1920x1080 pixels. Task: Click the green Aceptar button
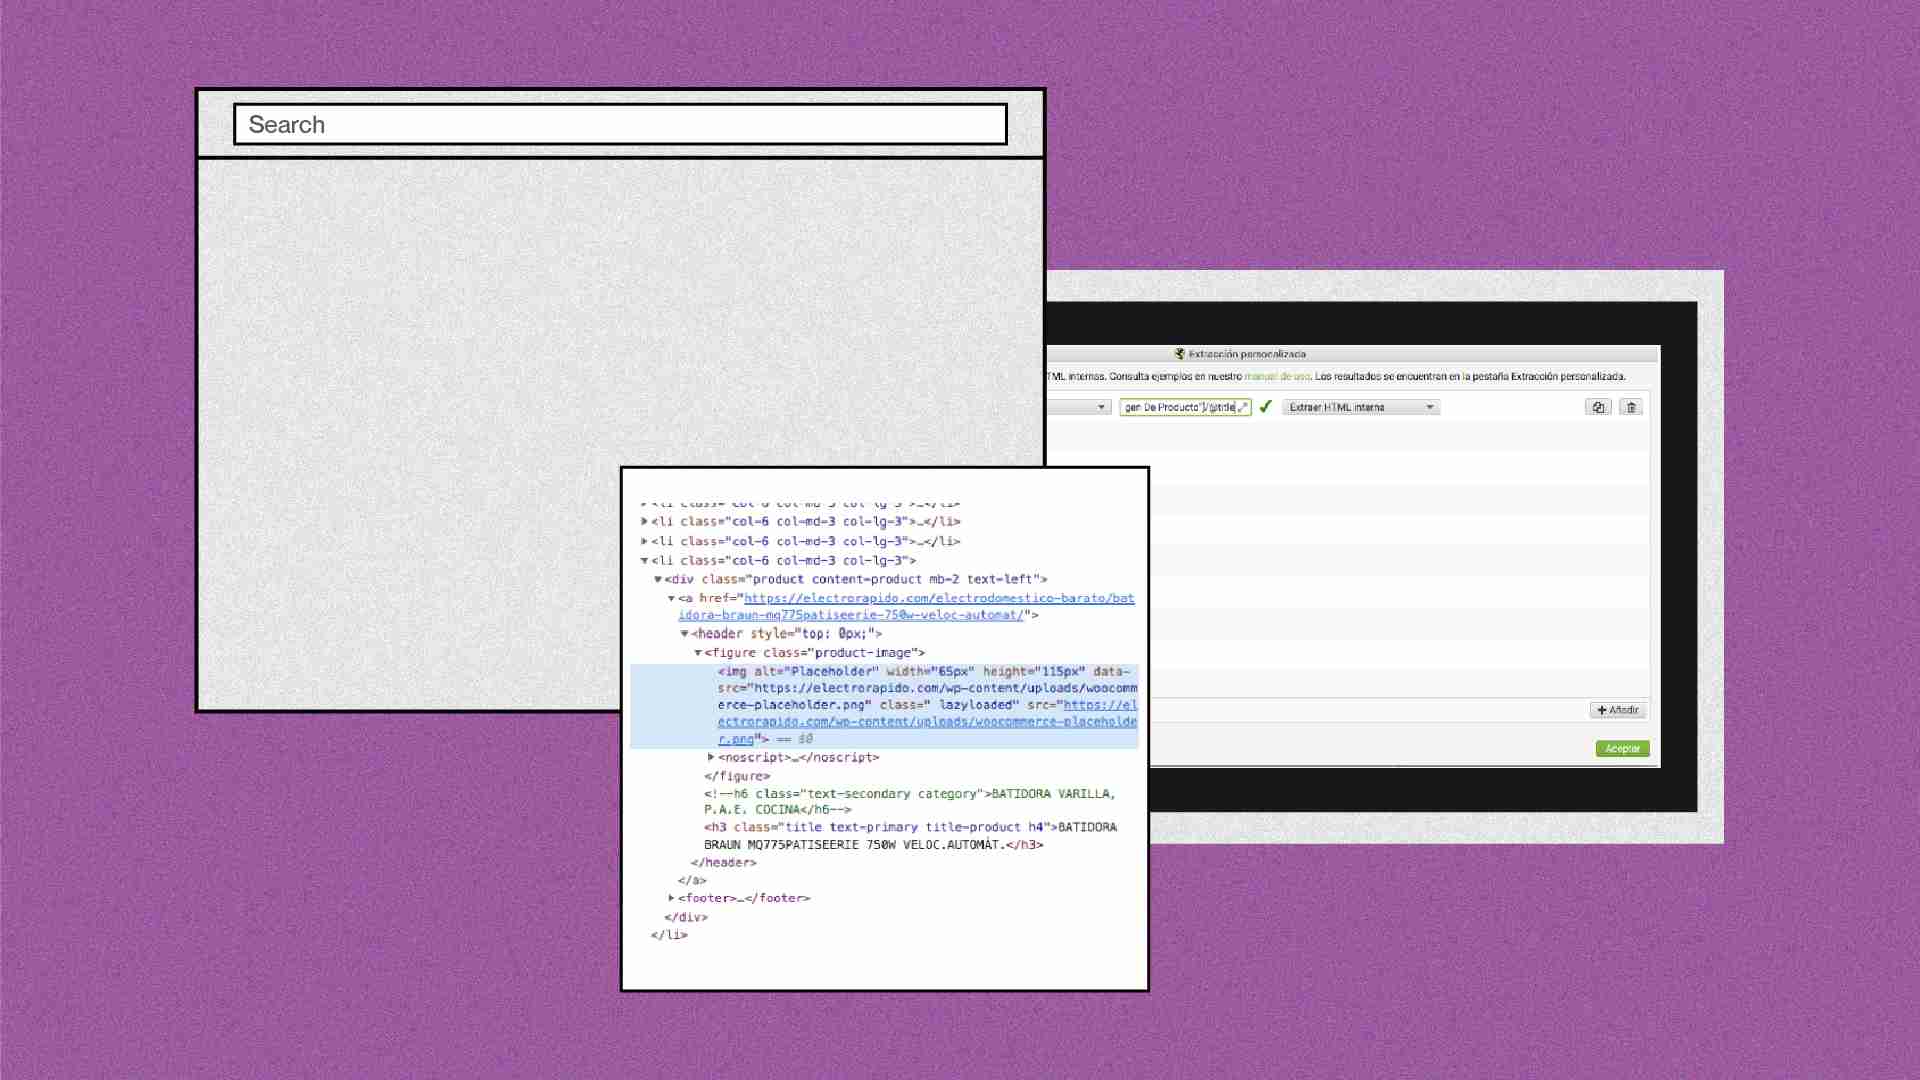point(1622,749)
